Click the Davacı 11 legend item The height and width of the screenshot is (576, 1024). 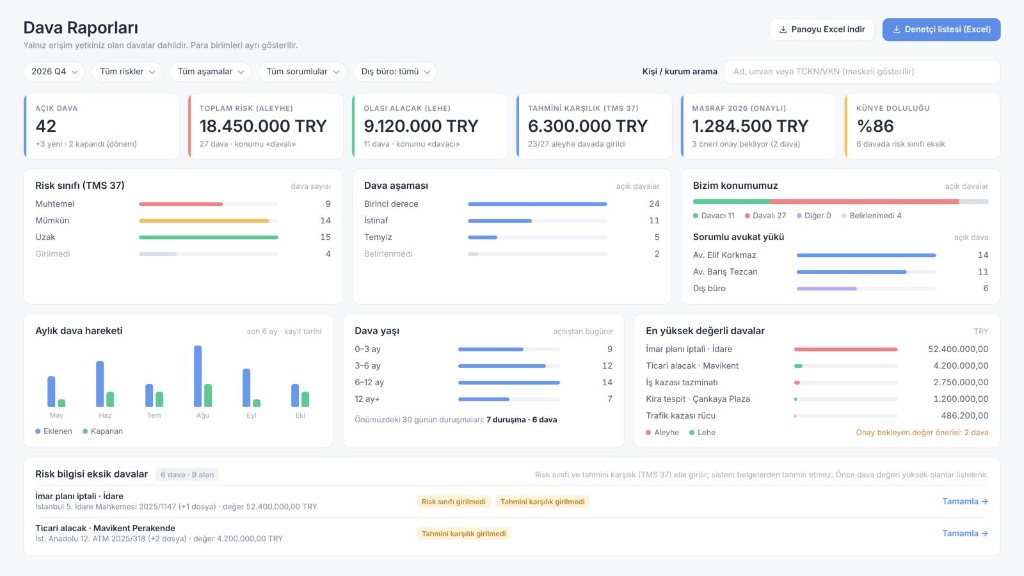click(714, 216)
